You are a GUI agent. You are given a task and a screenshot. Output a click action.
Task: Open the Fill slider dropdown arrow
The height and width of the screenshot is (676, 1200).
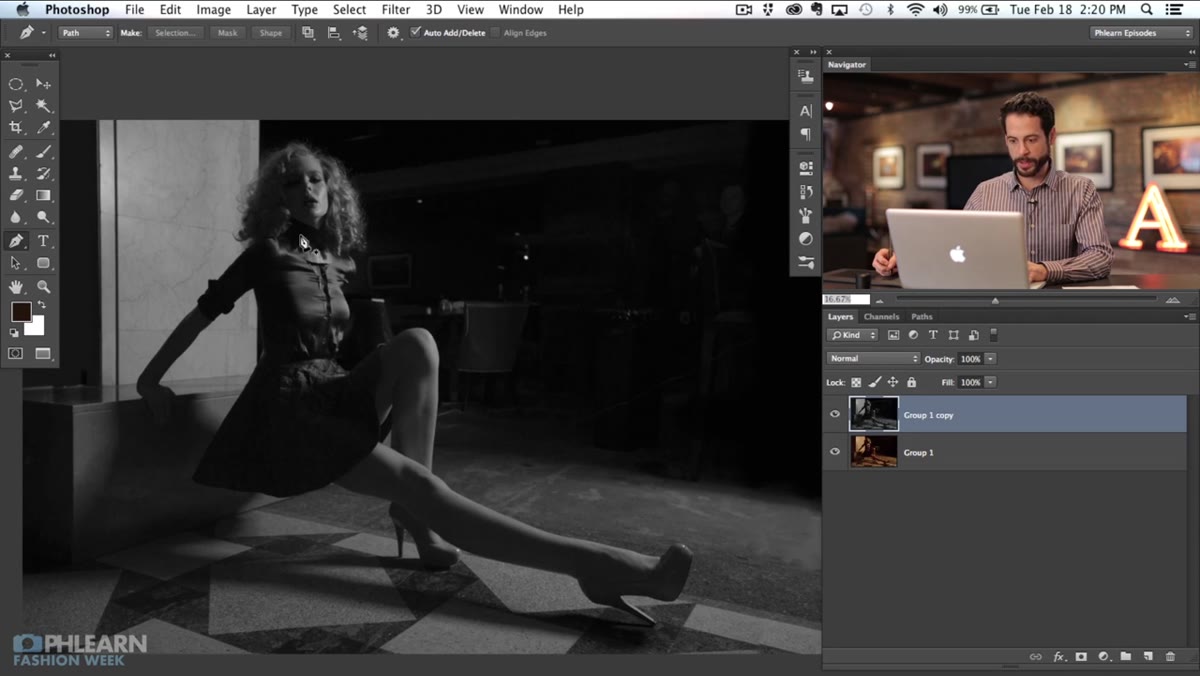click(990, 382)
